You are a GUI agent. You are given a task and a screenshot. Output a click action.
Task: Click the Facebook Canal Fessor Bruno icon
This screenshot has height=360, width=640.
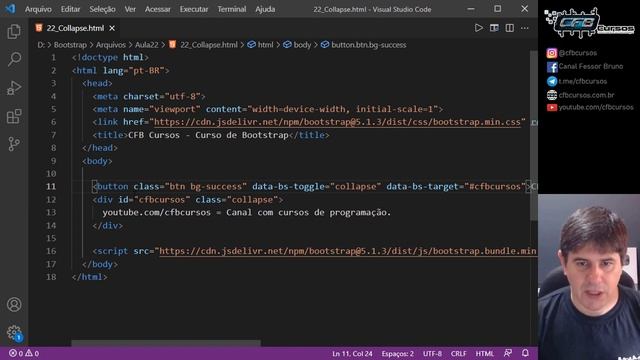coord(552,67)
